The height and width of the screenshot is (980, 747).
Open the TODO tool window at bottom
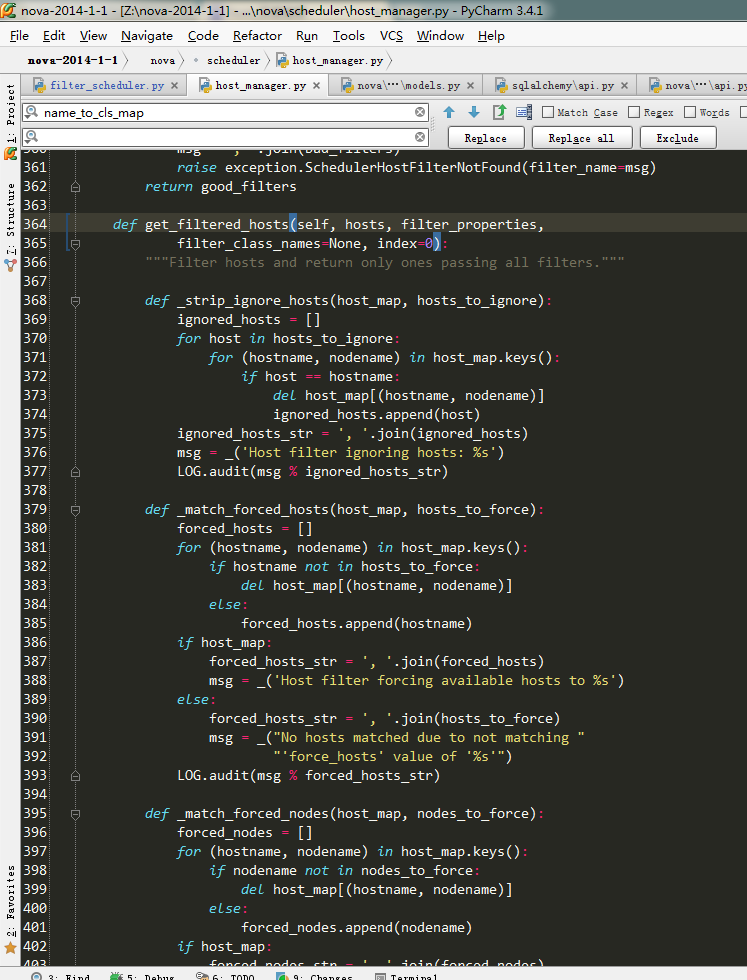[x=225, y=976]
